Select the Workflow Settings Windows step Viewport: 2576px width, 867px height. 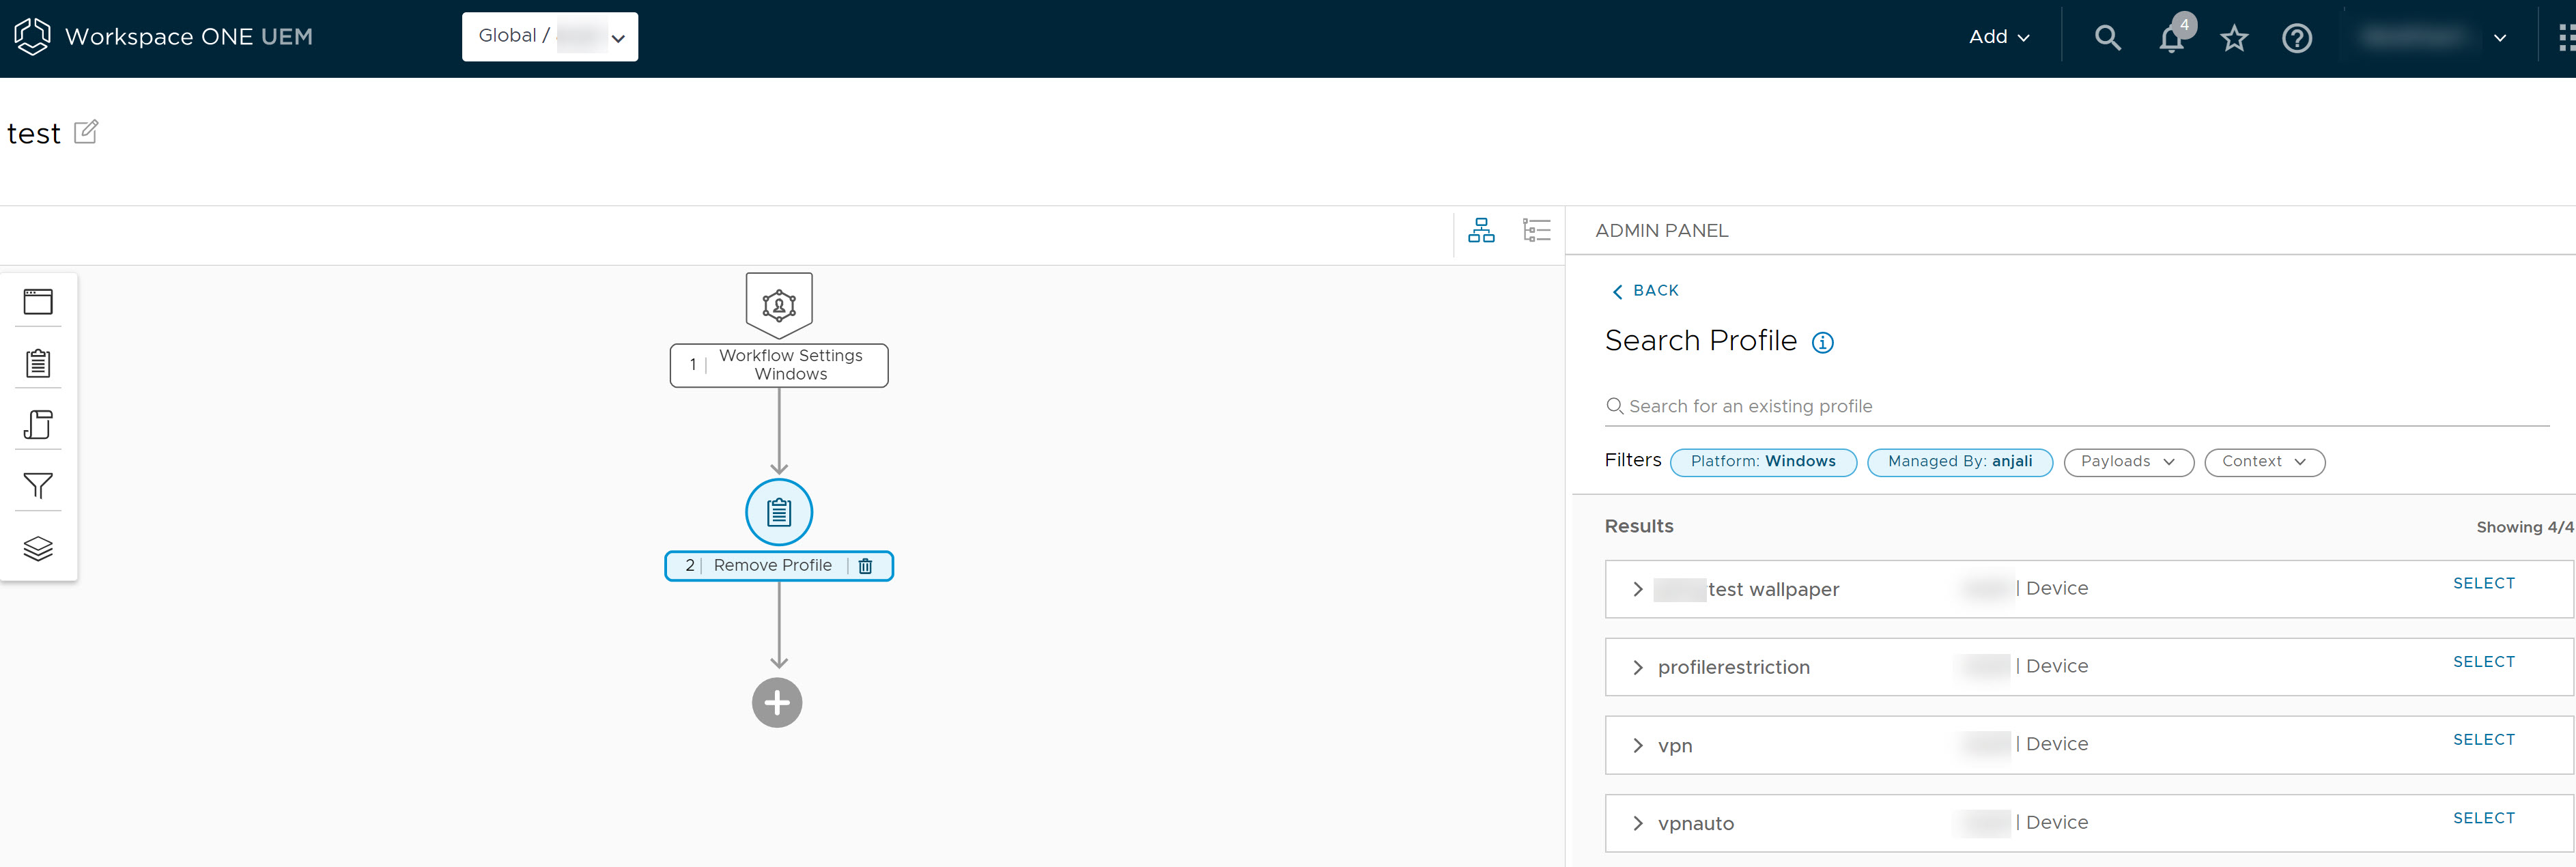point(779,365)
